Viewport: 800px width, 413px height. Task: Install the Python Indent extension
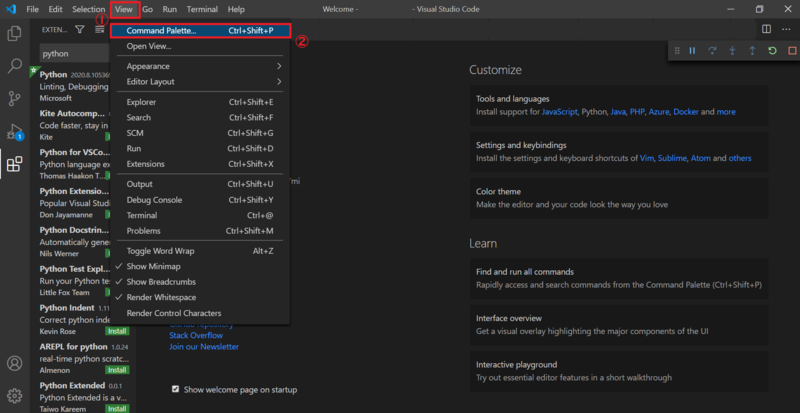coord(117,331)
